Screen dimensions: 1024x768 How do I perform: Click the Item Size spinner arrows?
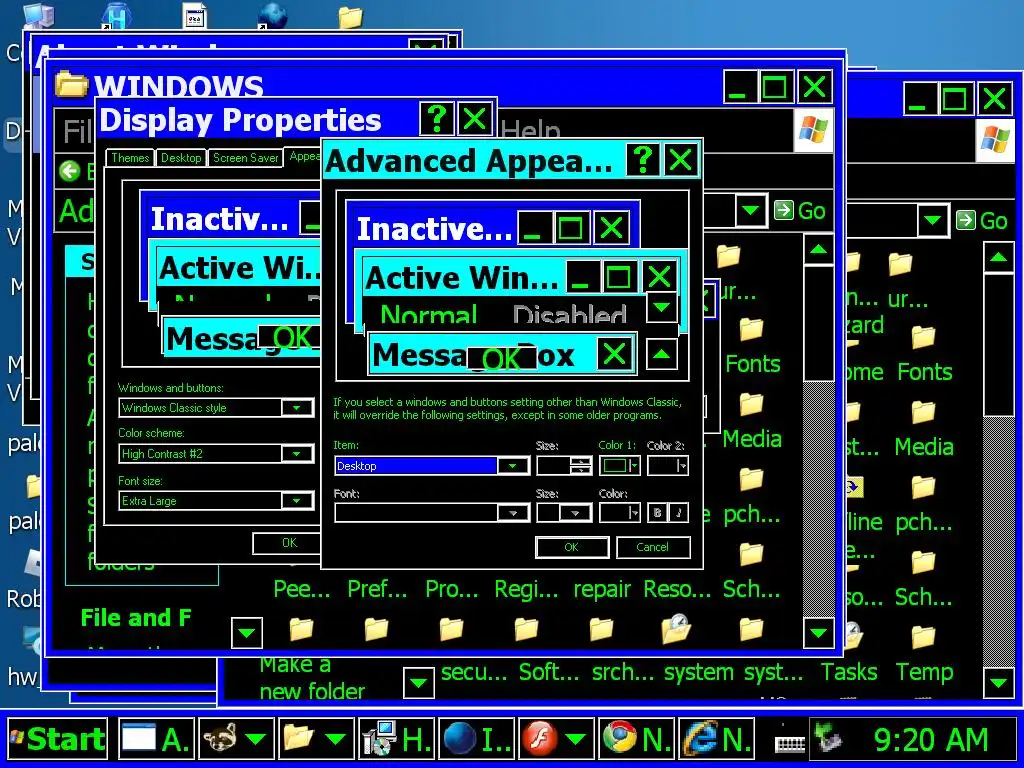[580, 466]
